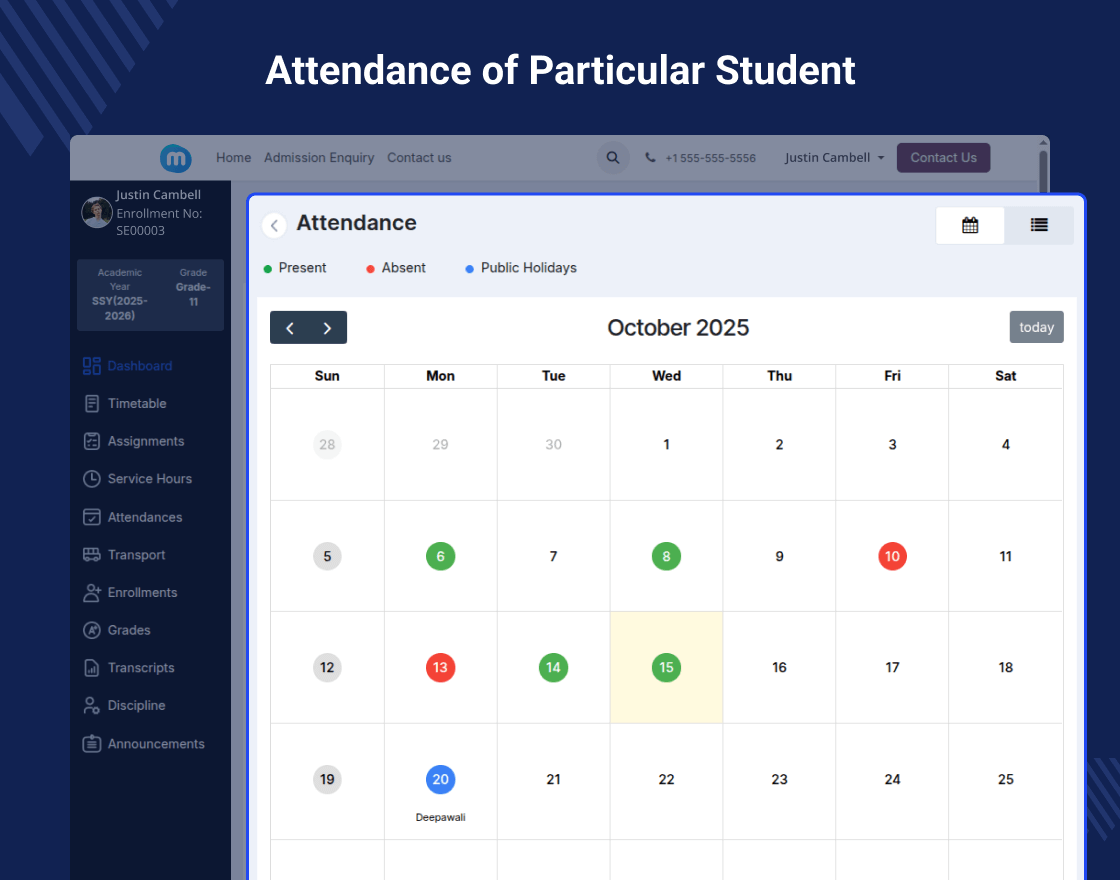
Task: Click the Grades icon in sidebar
Action: [x=91, y=630]
